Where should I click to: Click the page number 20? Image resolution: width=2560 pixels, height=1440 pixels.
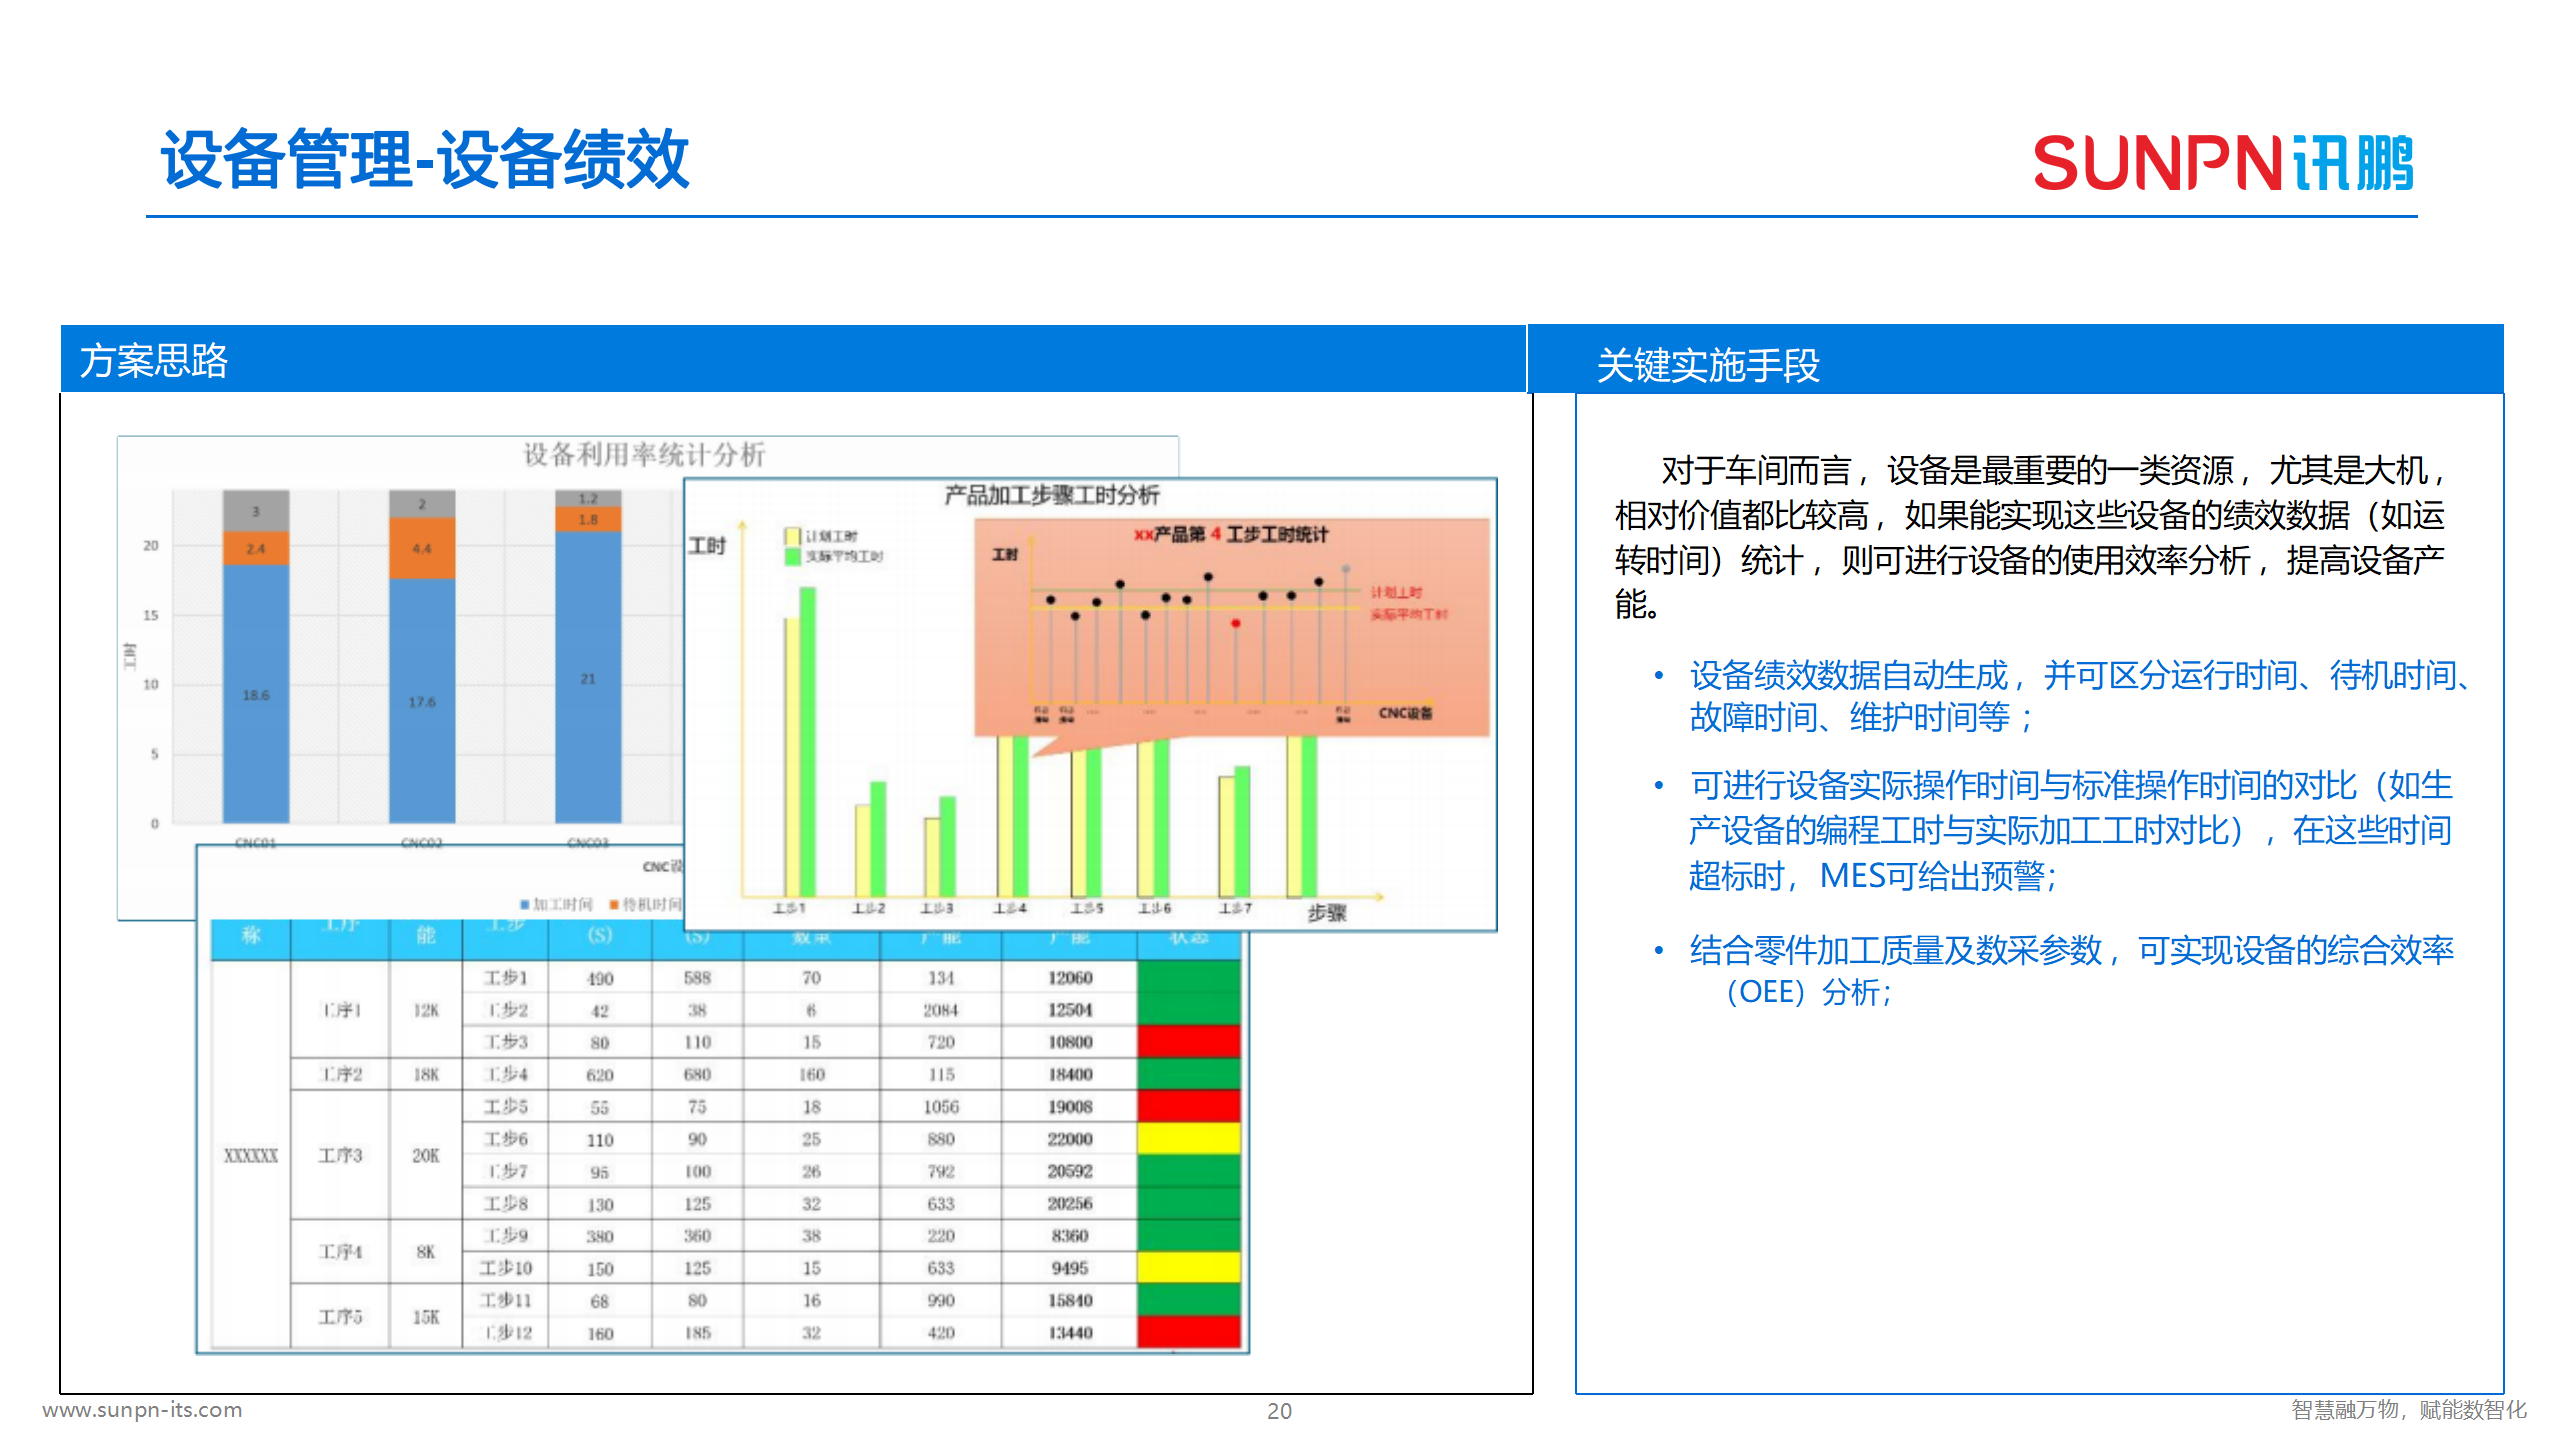pos(1280,1411)
